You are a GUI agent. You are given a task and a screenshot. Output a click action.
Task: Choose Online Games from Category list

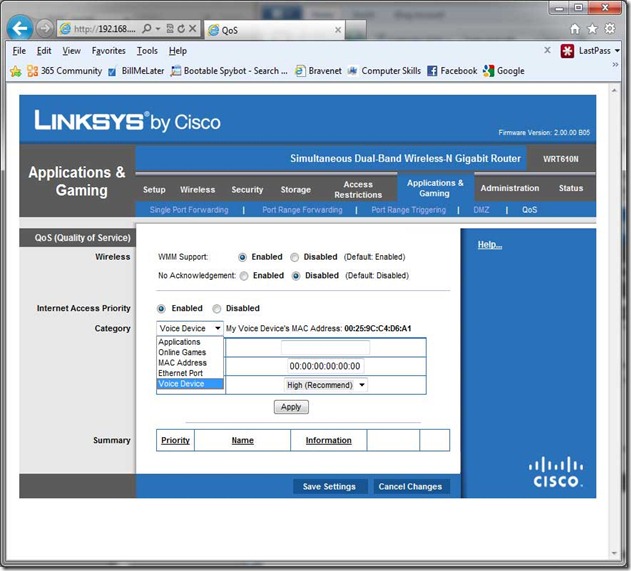(x=190, y=352)
